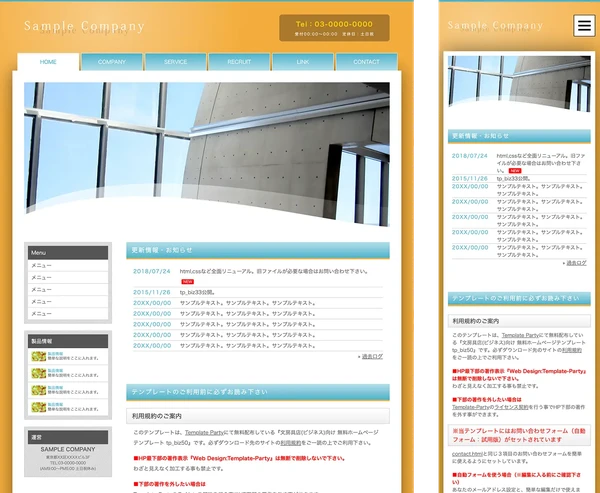The image size is (600, 493).
Task: Click the 2015/11/26 date in mobile news
Action: pos(470,179)
